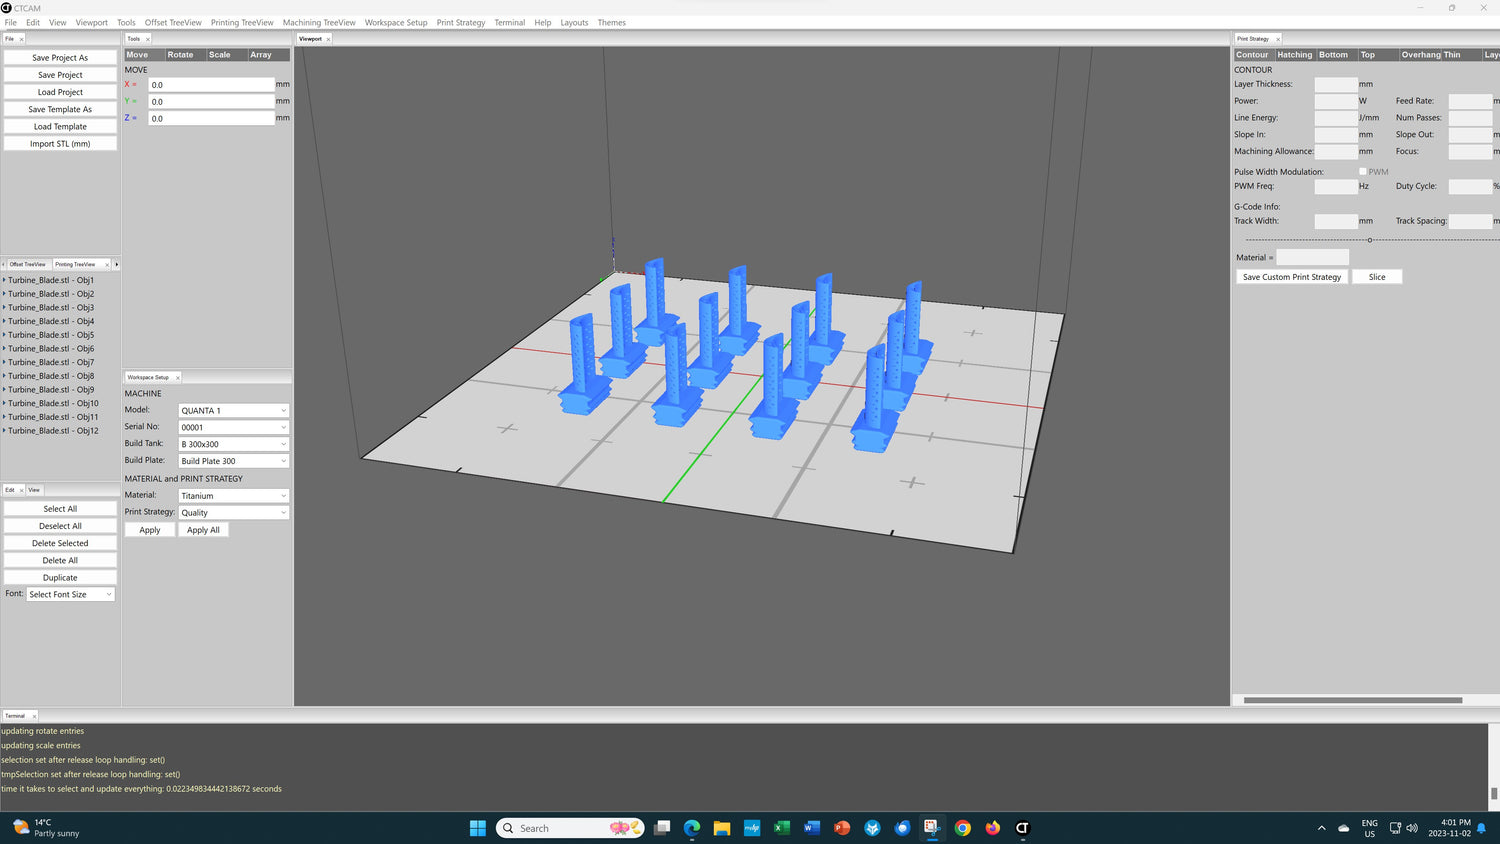Click the Slice button

pos(1377,277)
